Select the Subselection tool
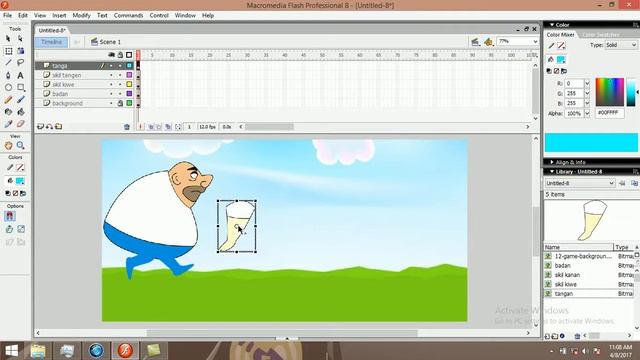Image resolution: width=640 pixels, height=360 pixels. 20,39
